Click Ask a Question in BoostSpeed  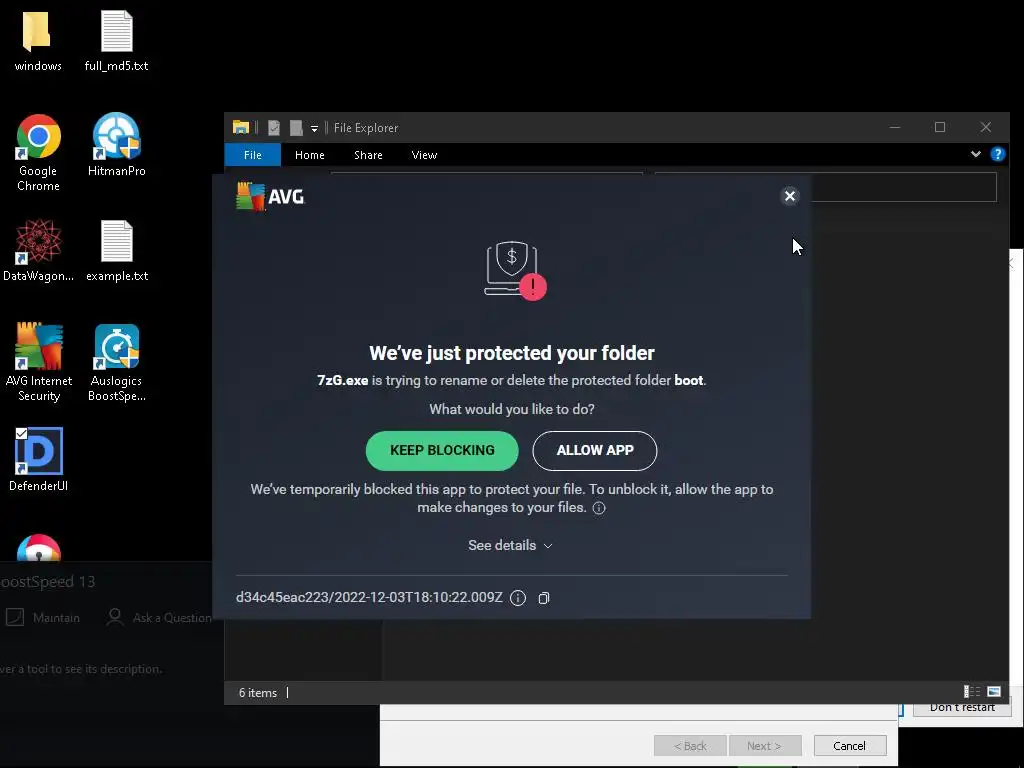[x=159, y=617]
